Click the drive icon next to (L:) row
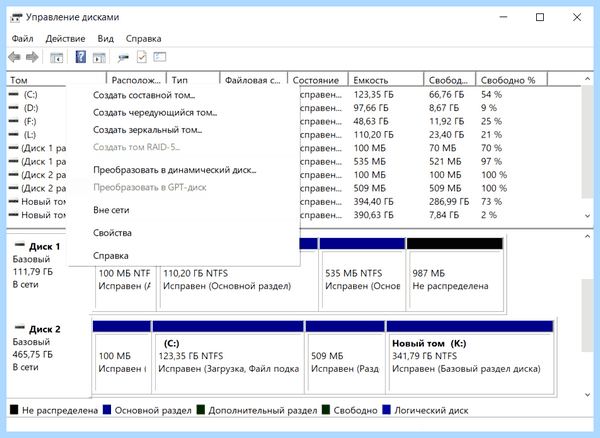Screen dimensions: 600x438 (x=14, y=134)
